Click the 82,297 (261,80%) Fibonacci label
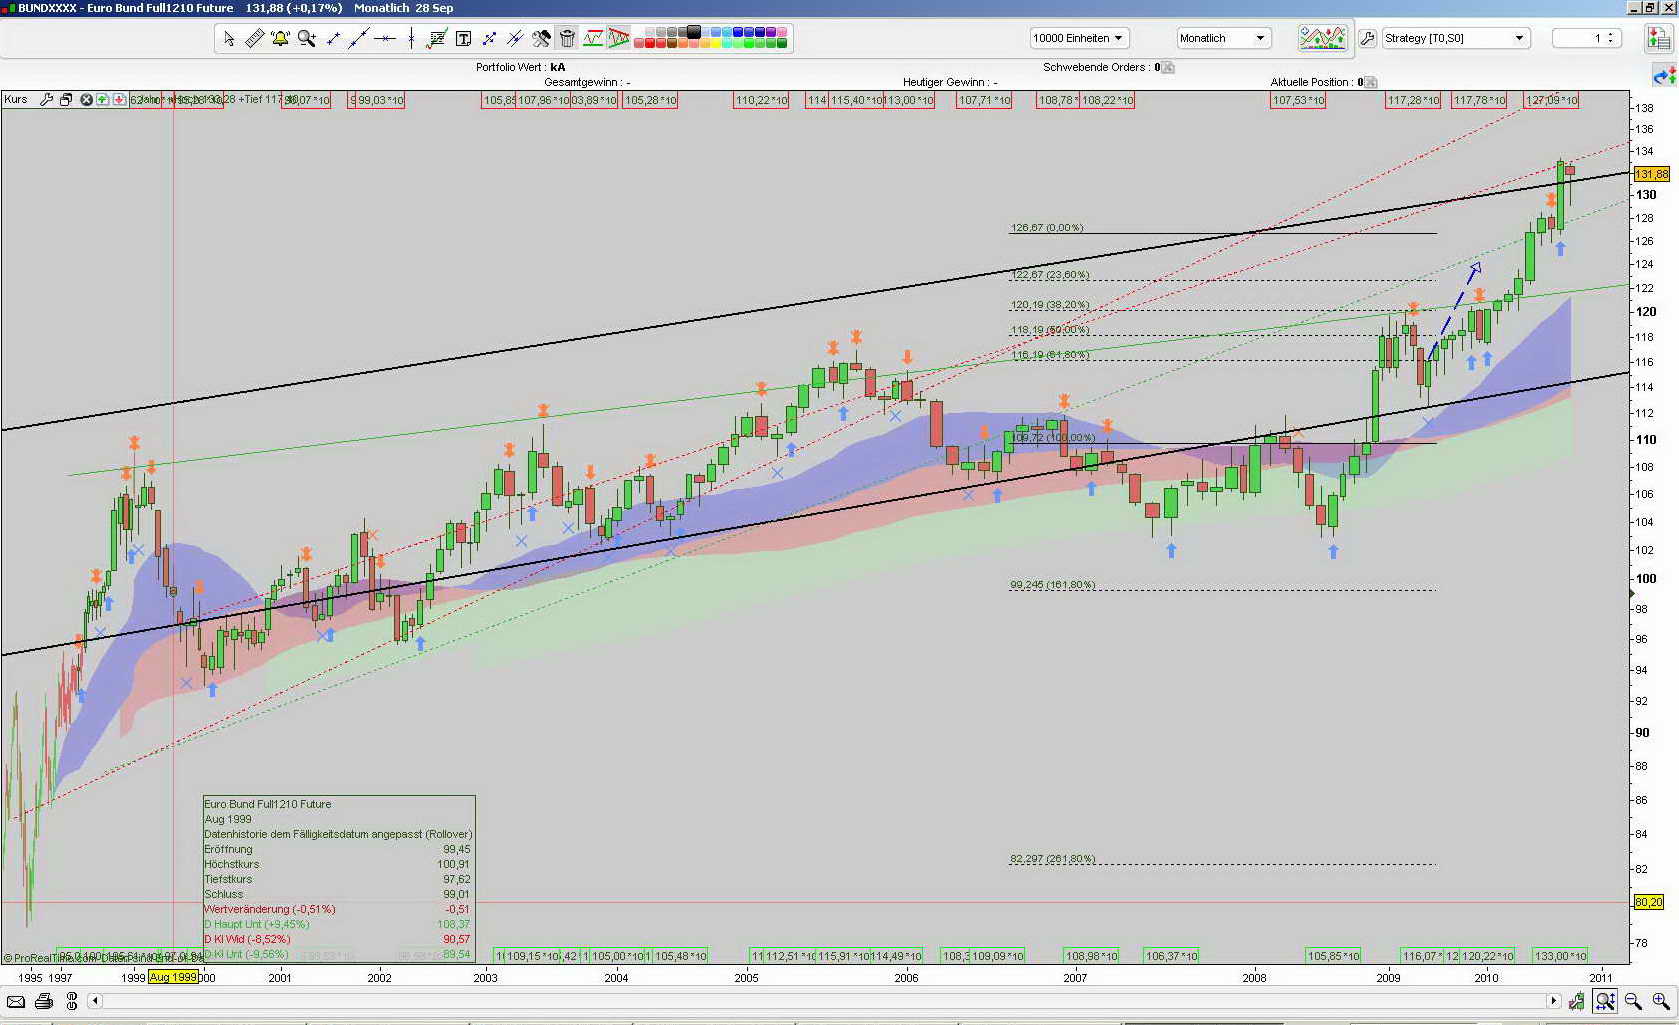The width and height of the screenshot is (1679, 1025). 1053,859
